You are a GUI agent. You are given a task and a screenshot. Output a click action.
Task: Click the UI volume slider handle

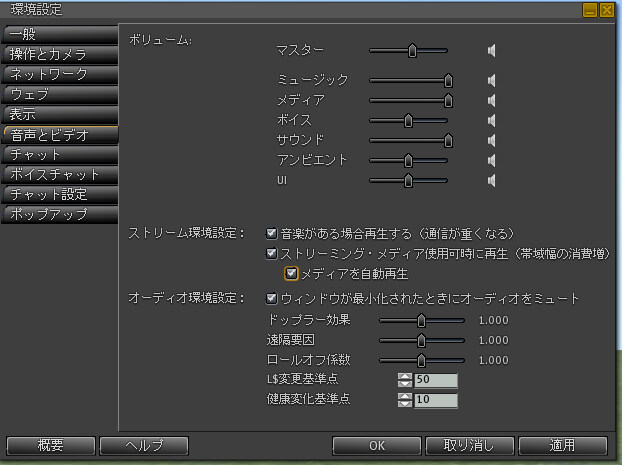(x=408, y=181)
